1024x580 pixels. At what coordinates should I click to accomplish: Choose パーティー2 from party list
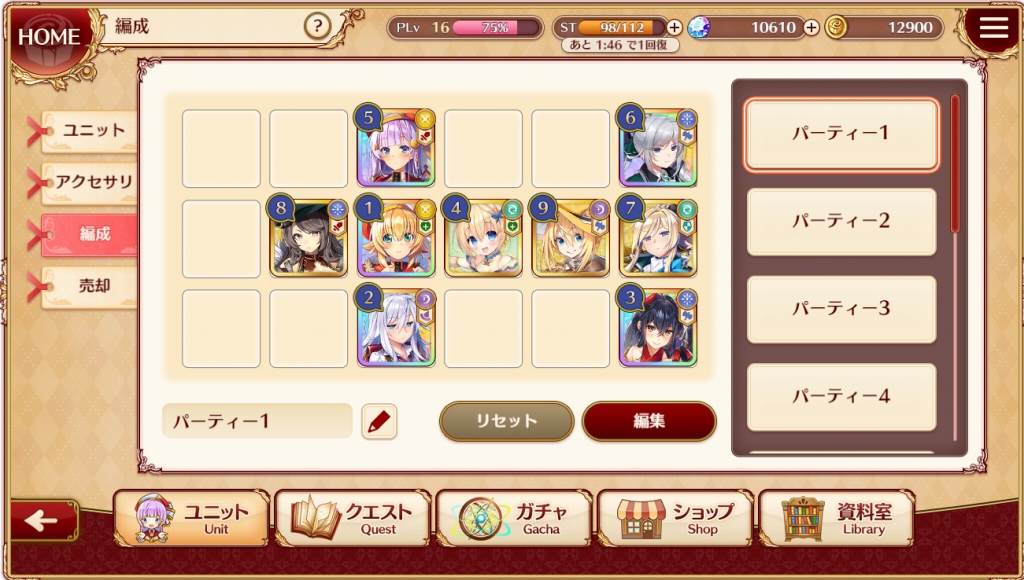841,221
